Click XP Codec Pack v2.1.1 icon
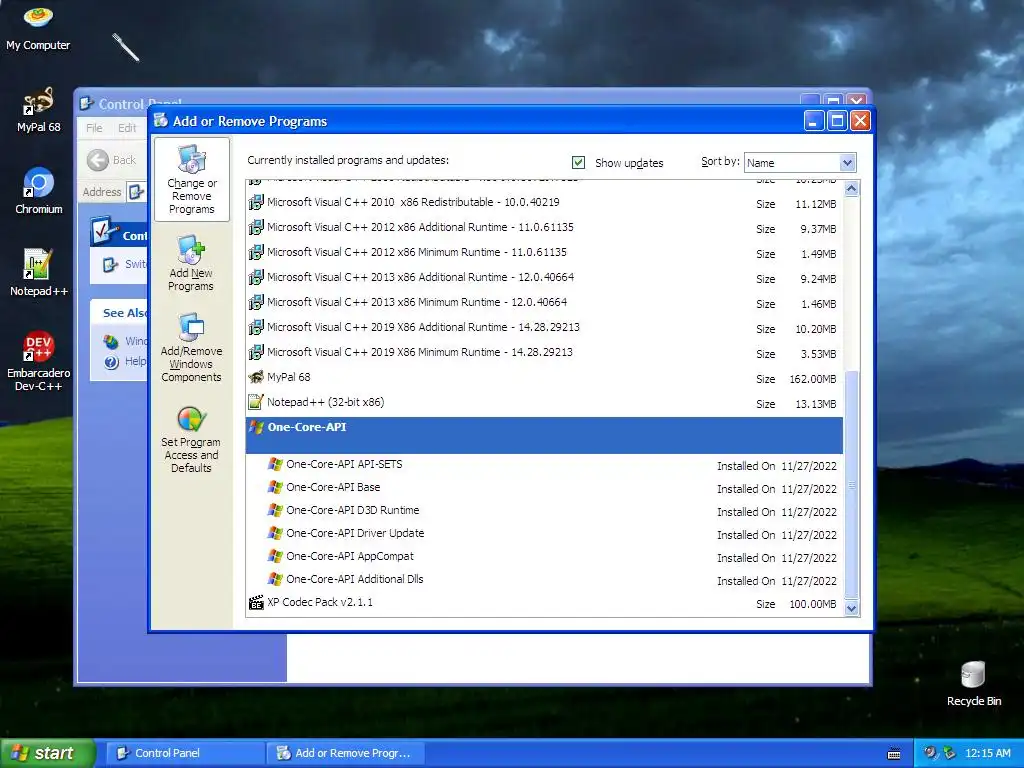 point(256,603)
